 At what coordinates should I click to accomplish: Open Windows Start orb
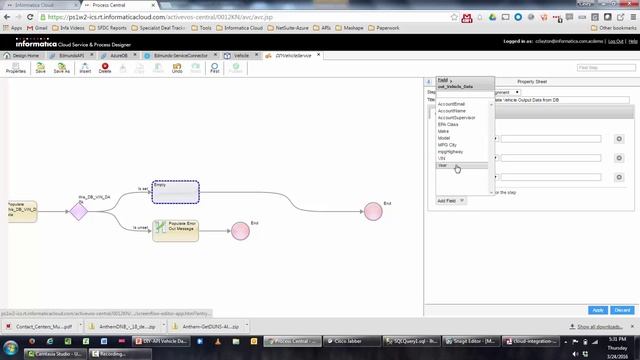pos(11,348)
